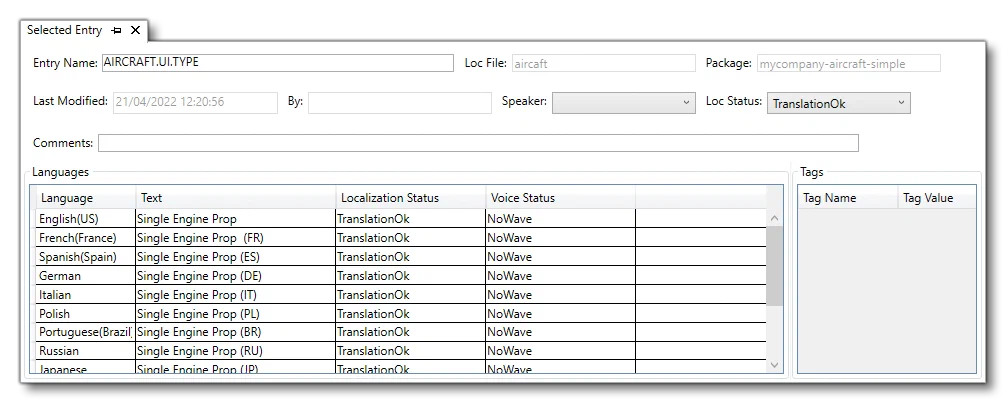Sort by Voice Status column header
This screenshot has height=403, width=1006.
560,198
